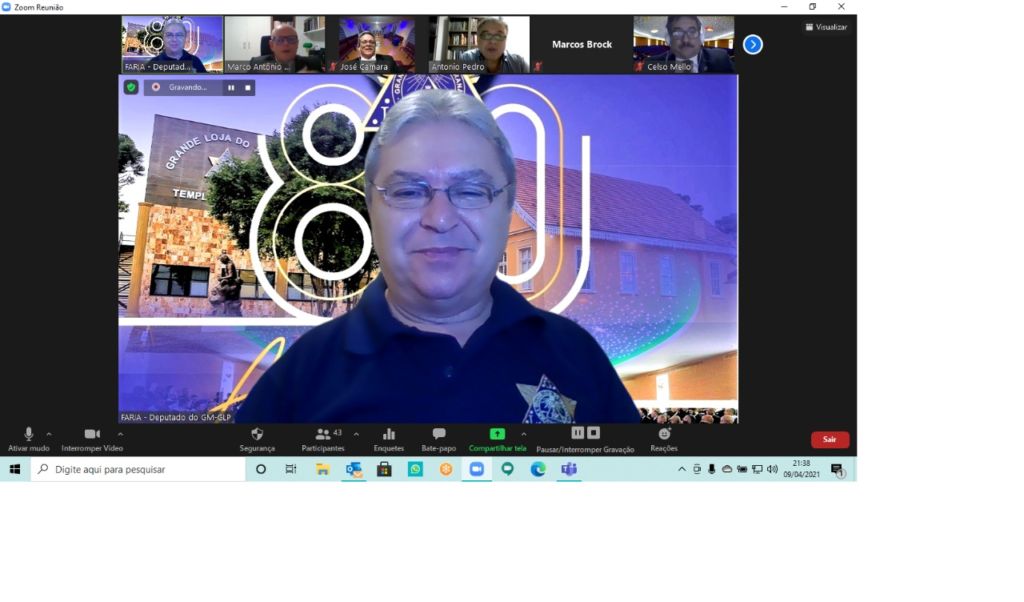The image size is (1024, 602).
Task: Open the orange app icon on taskbar
Action: [446, 469]
